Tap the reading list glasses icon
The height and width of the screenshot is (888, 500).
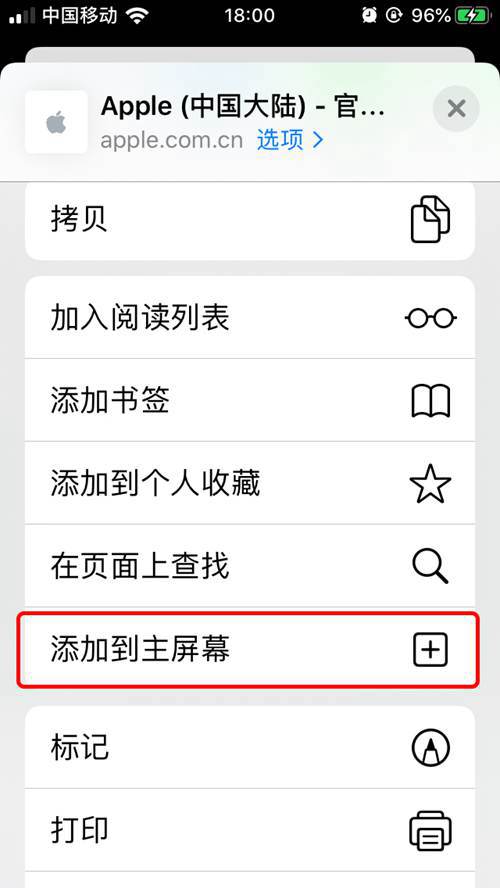(431, 318)
